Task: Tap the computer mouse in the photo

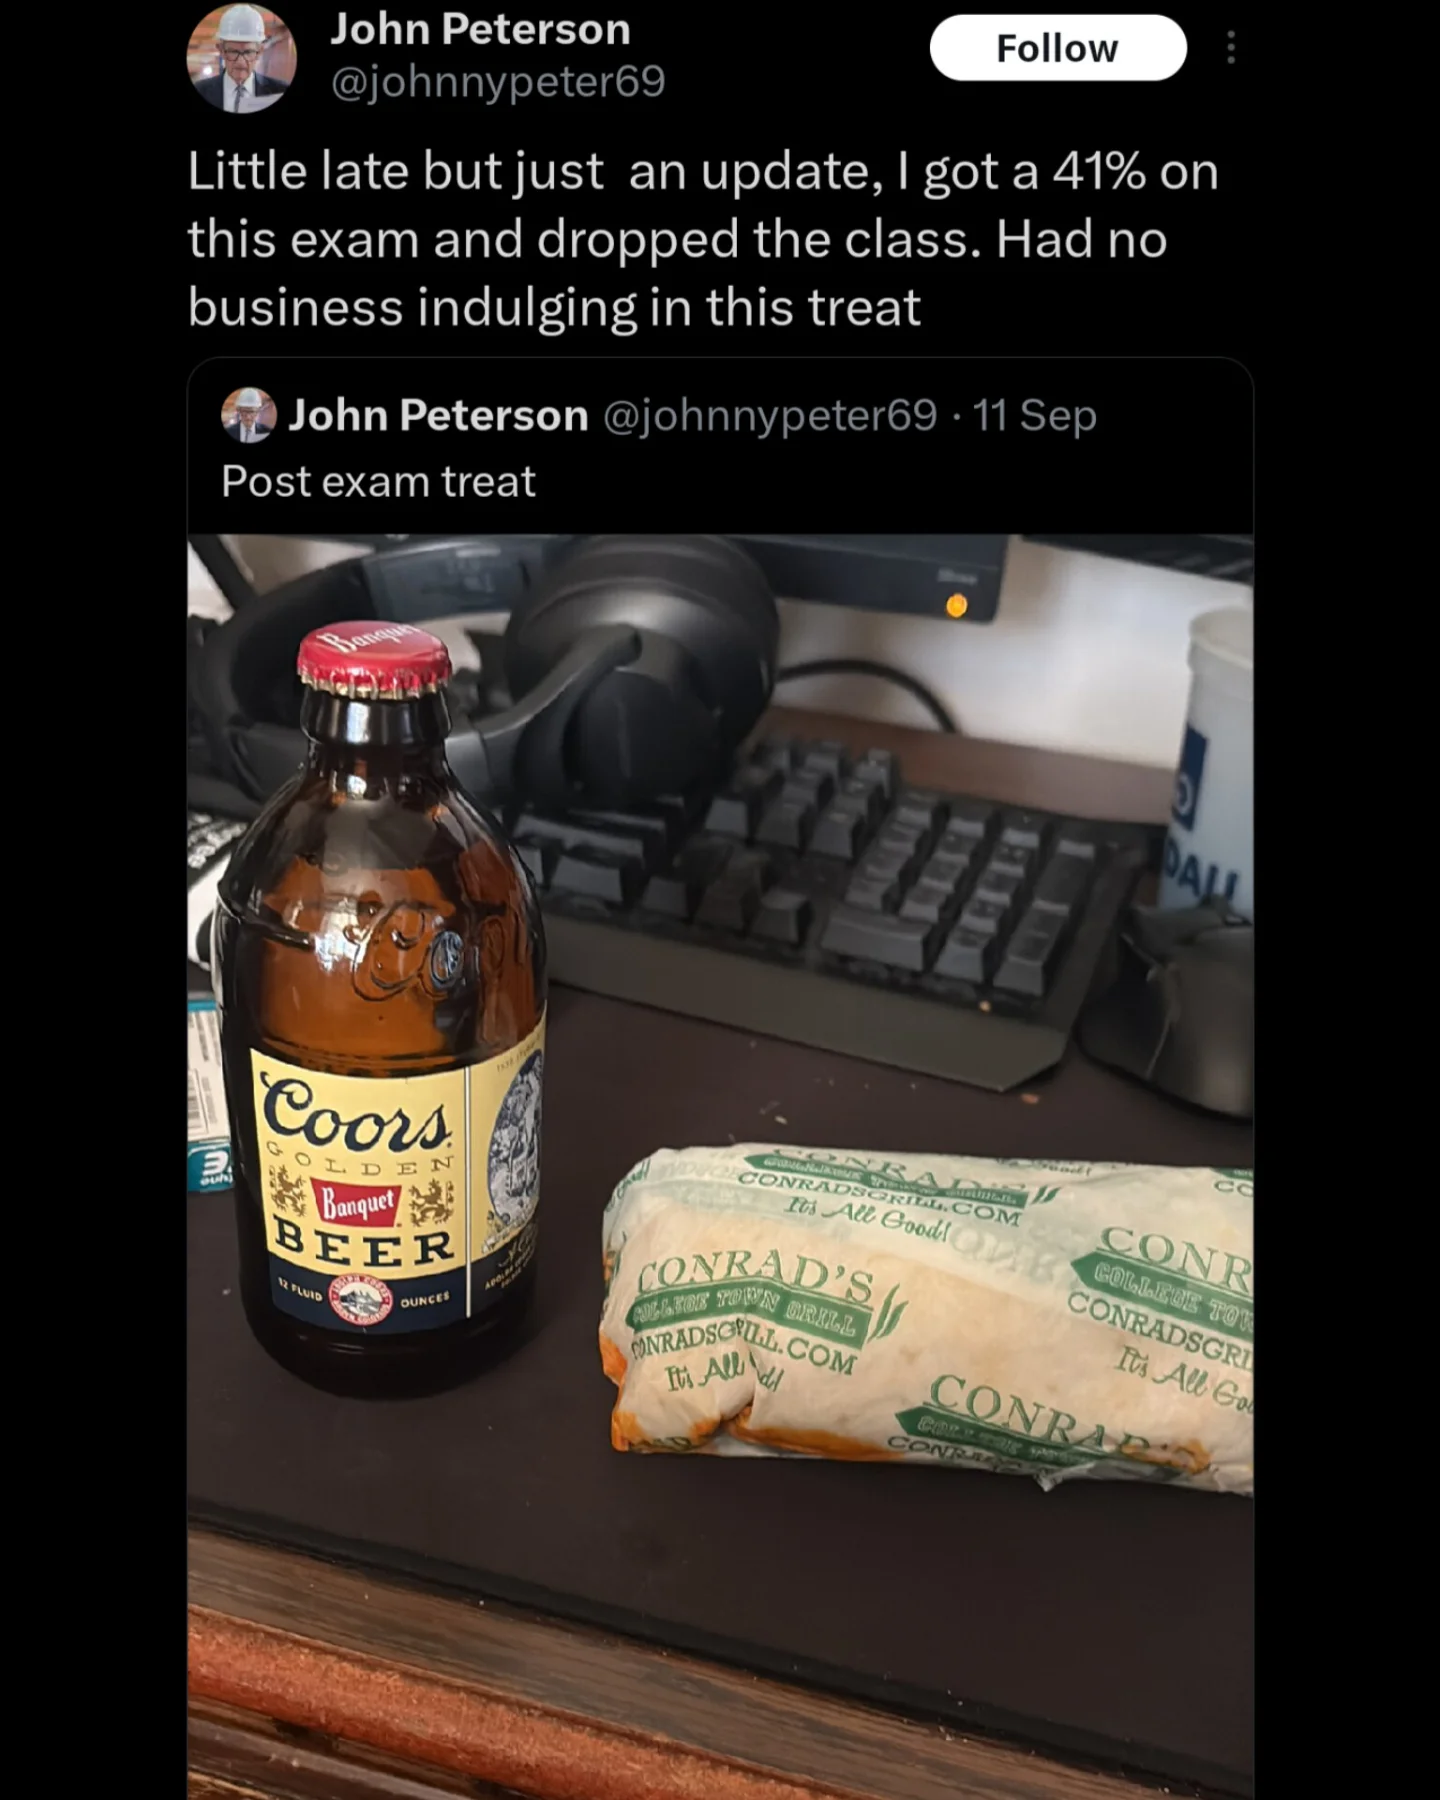Action: pos(1170,1010)
